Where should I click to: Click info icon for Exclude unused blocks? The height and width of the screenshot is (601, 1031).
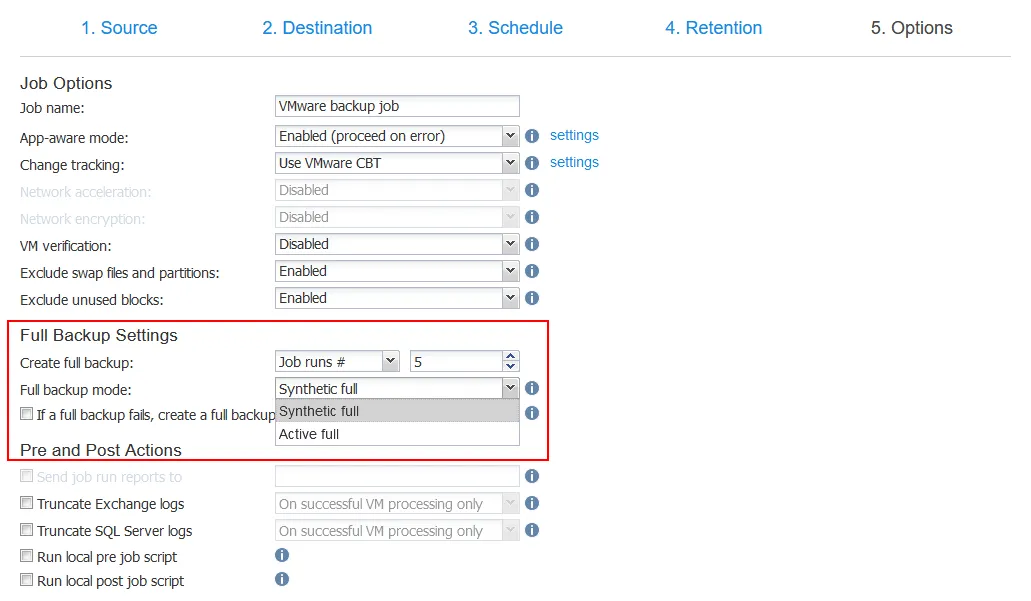click(532, 298)
